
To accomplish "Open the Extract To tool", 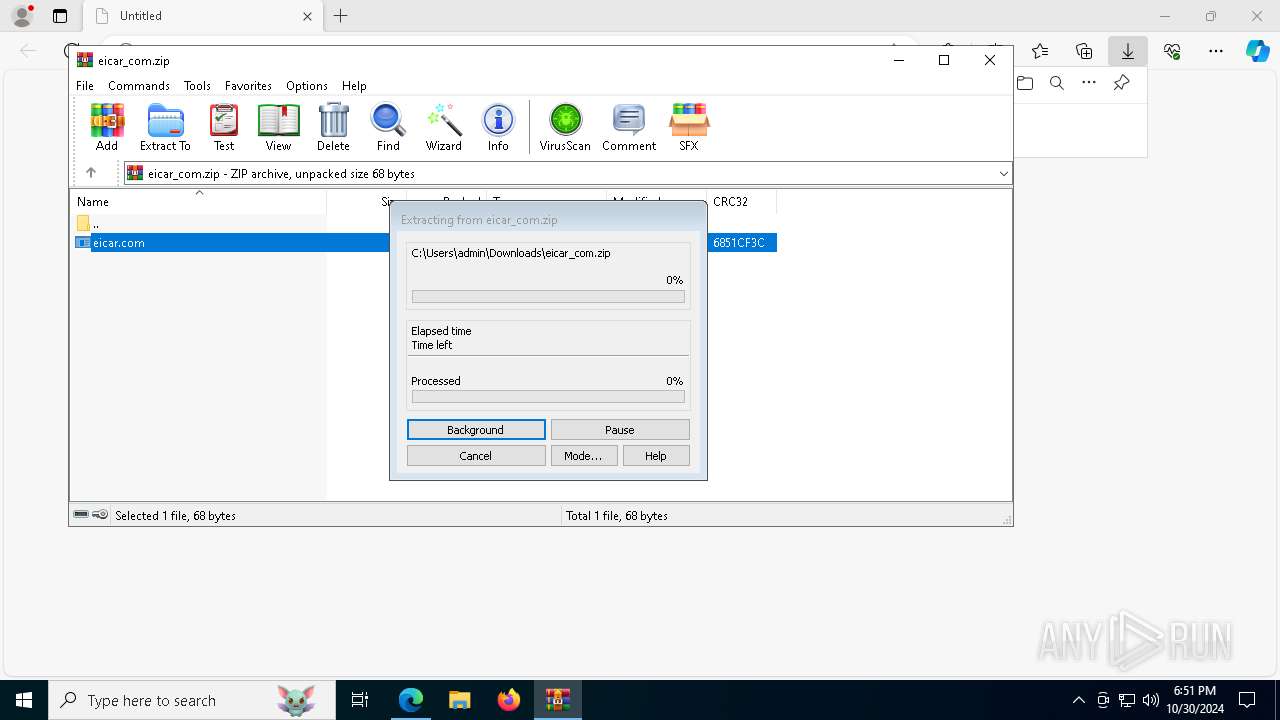I will [x=165, y=127].
